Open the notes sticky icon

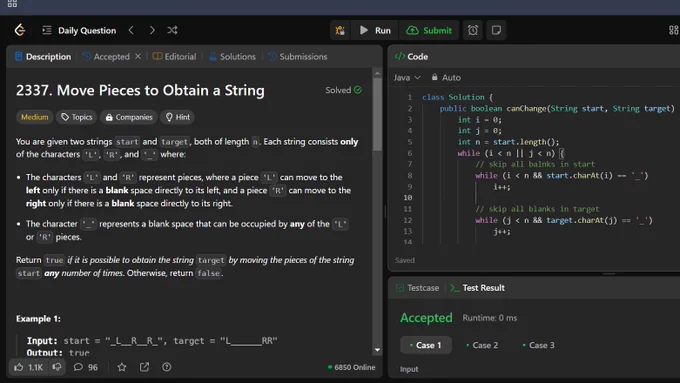[x=496, y=30]
